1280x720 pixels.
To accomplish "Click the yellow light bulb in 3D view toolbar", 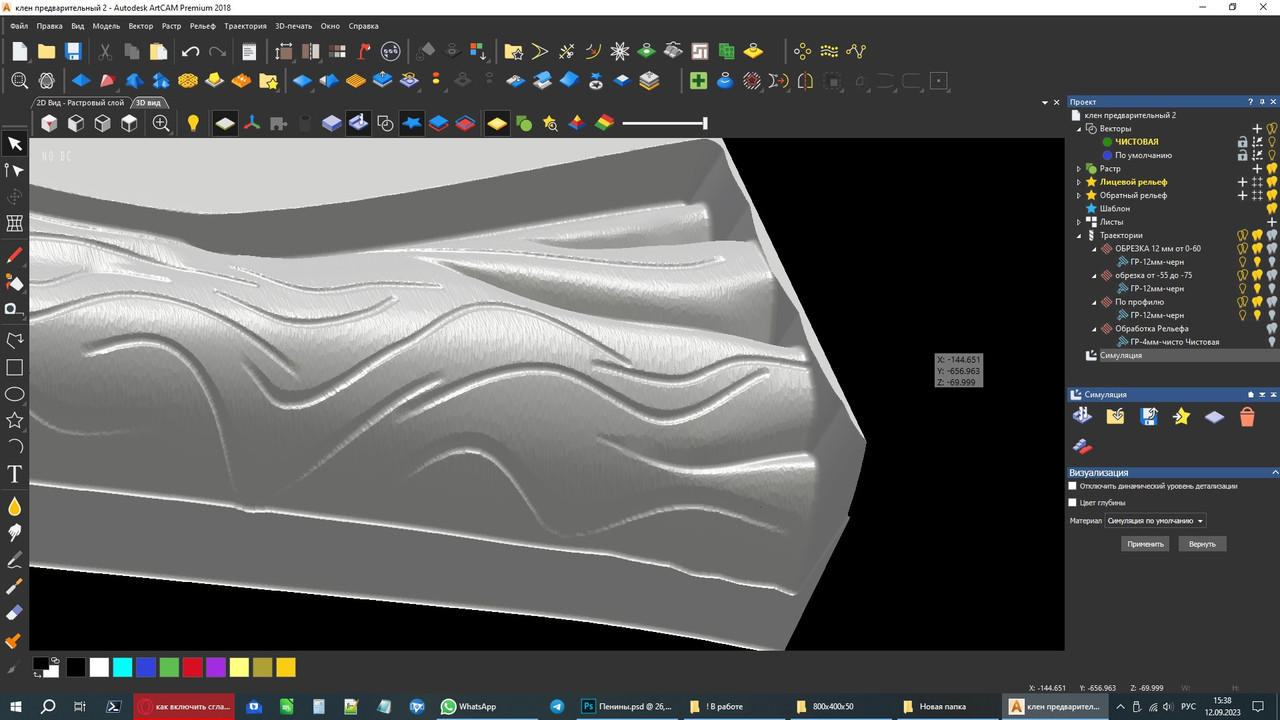I will tap(193, 123).
